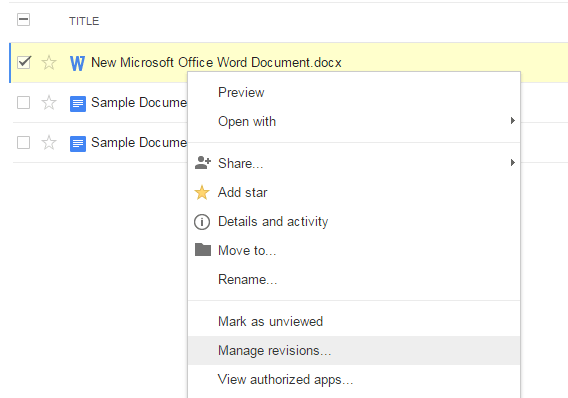Open Details and activity

coord(354,221)
